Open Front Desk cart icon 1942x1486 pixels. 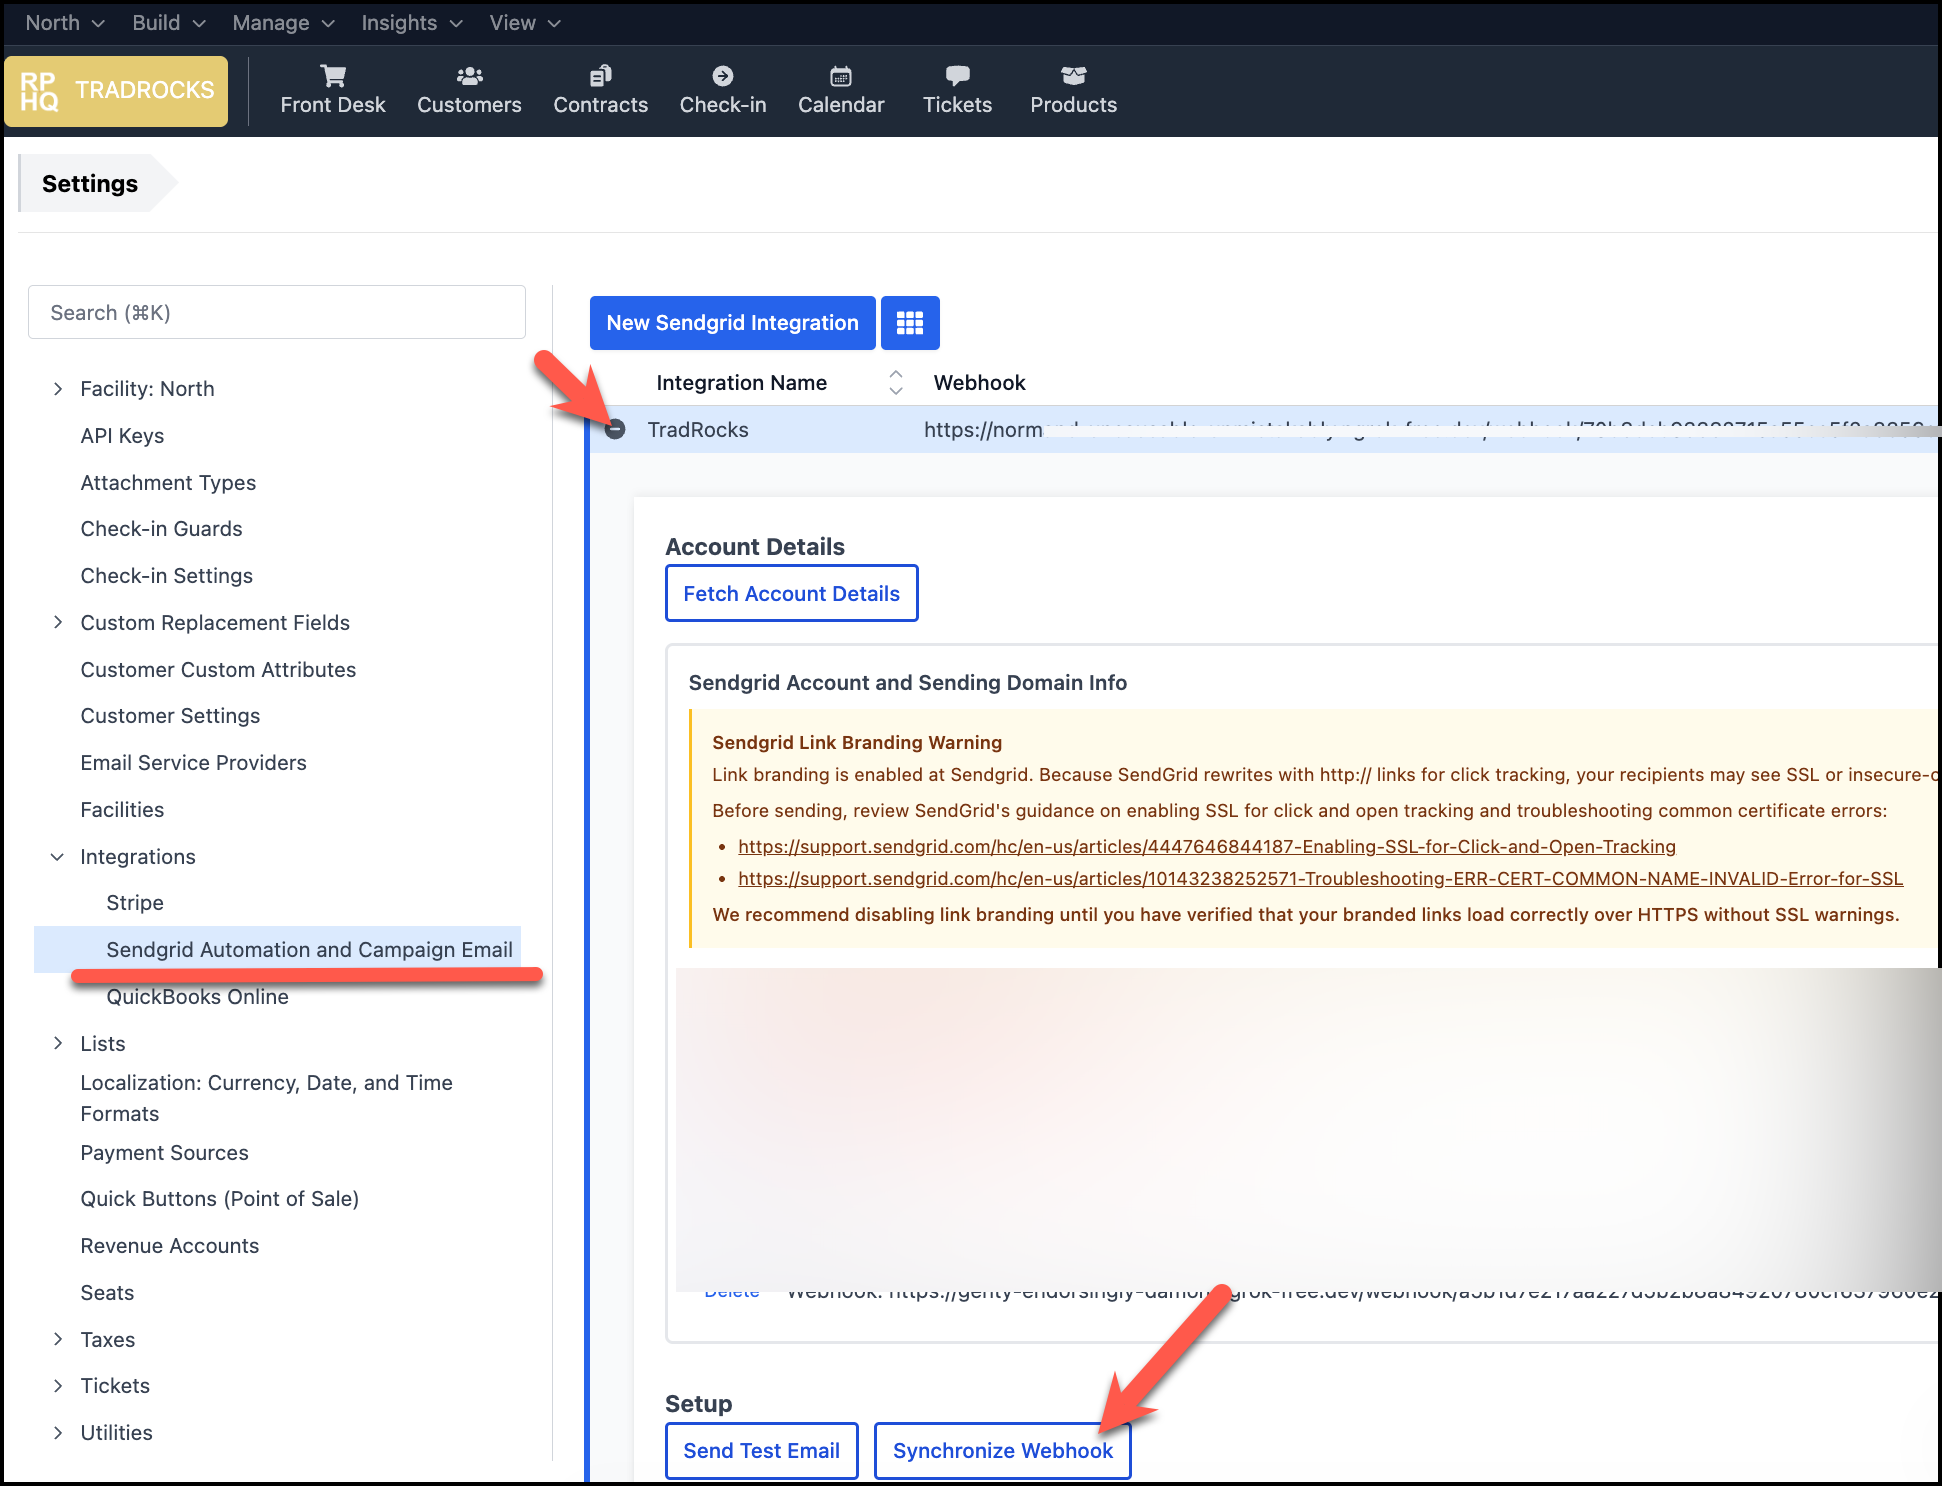coord(333,76)
